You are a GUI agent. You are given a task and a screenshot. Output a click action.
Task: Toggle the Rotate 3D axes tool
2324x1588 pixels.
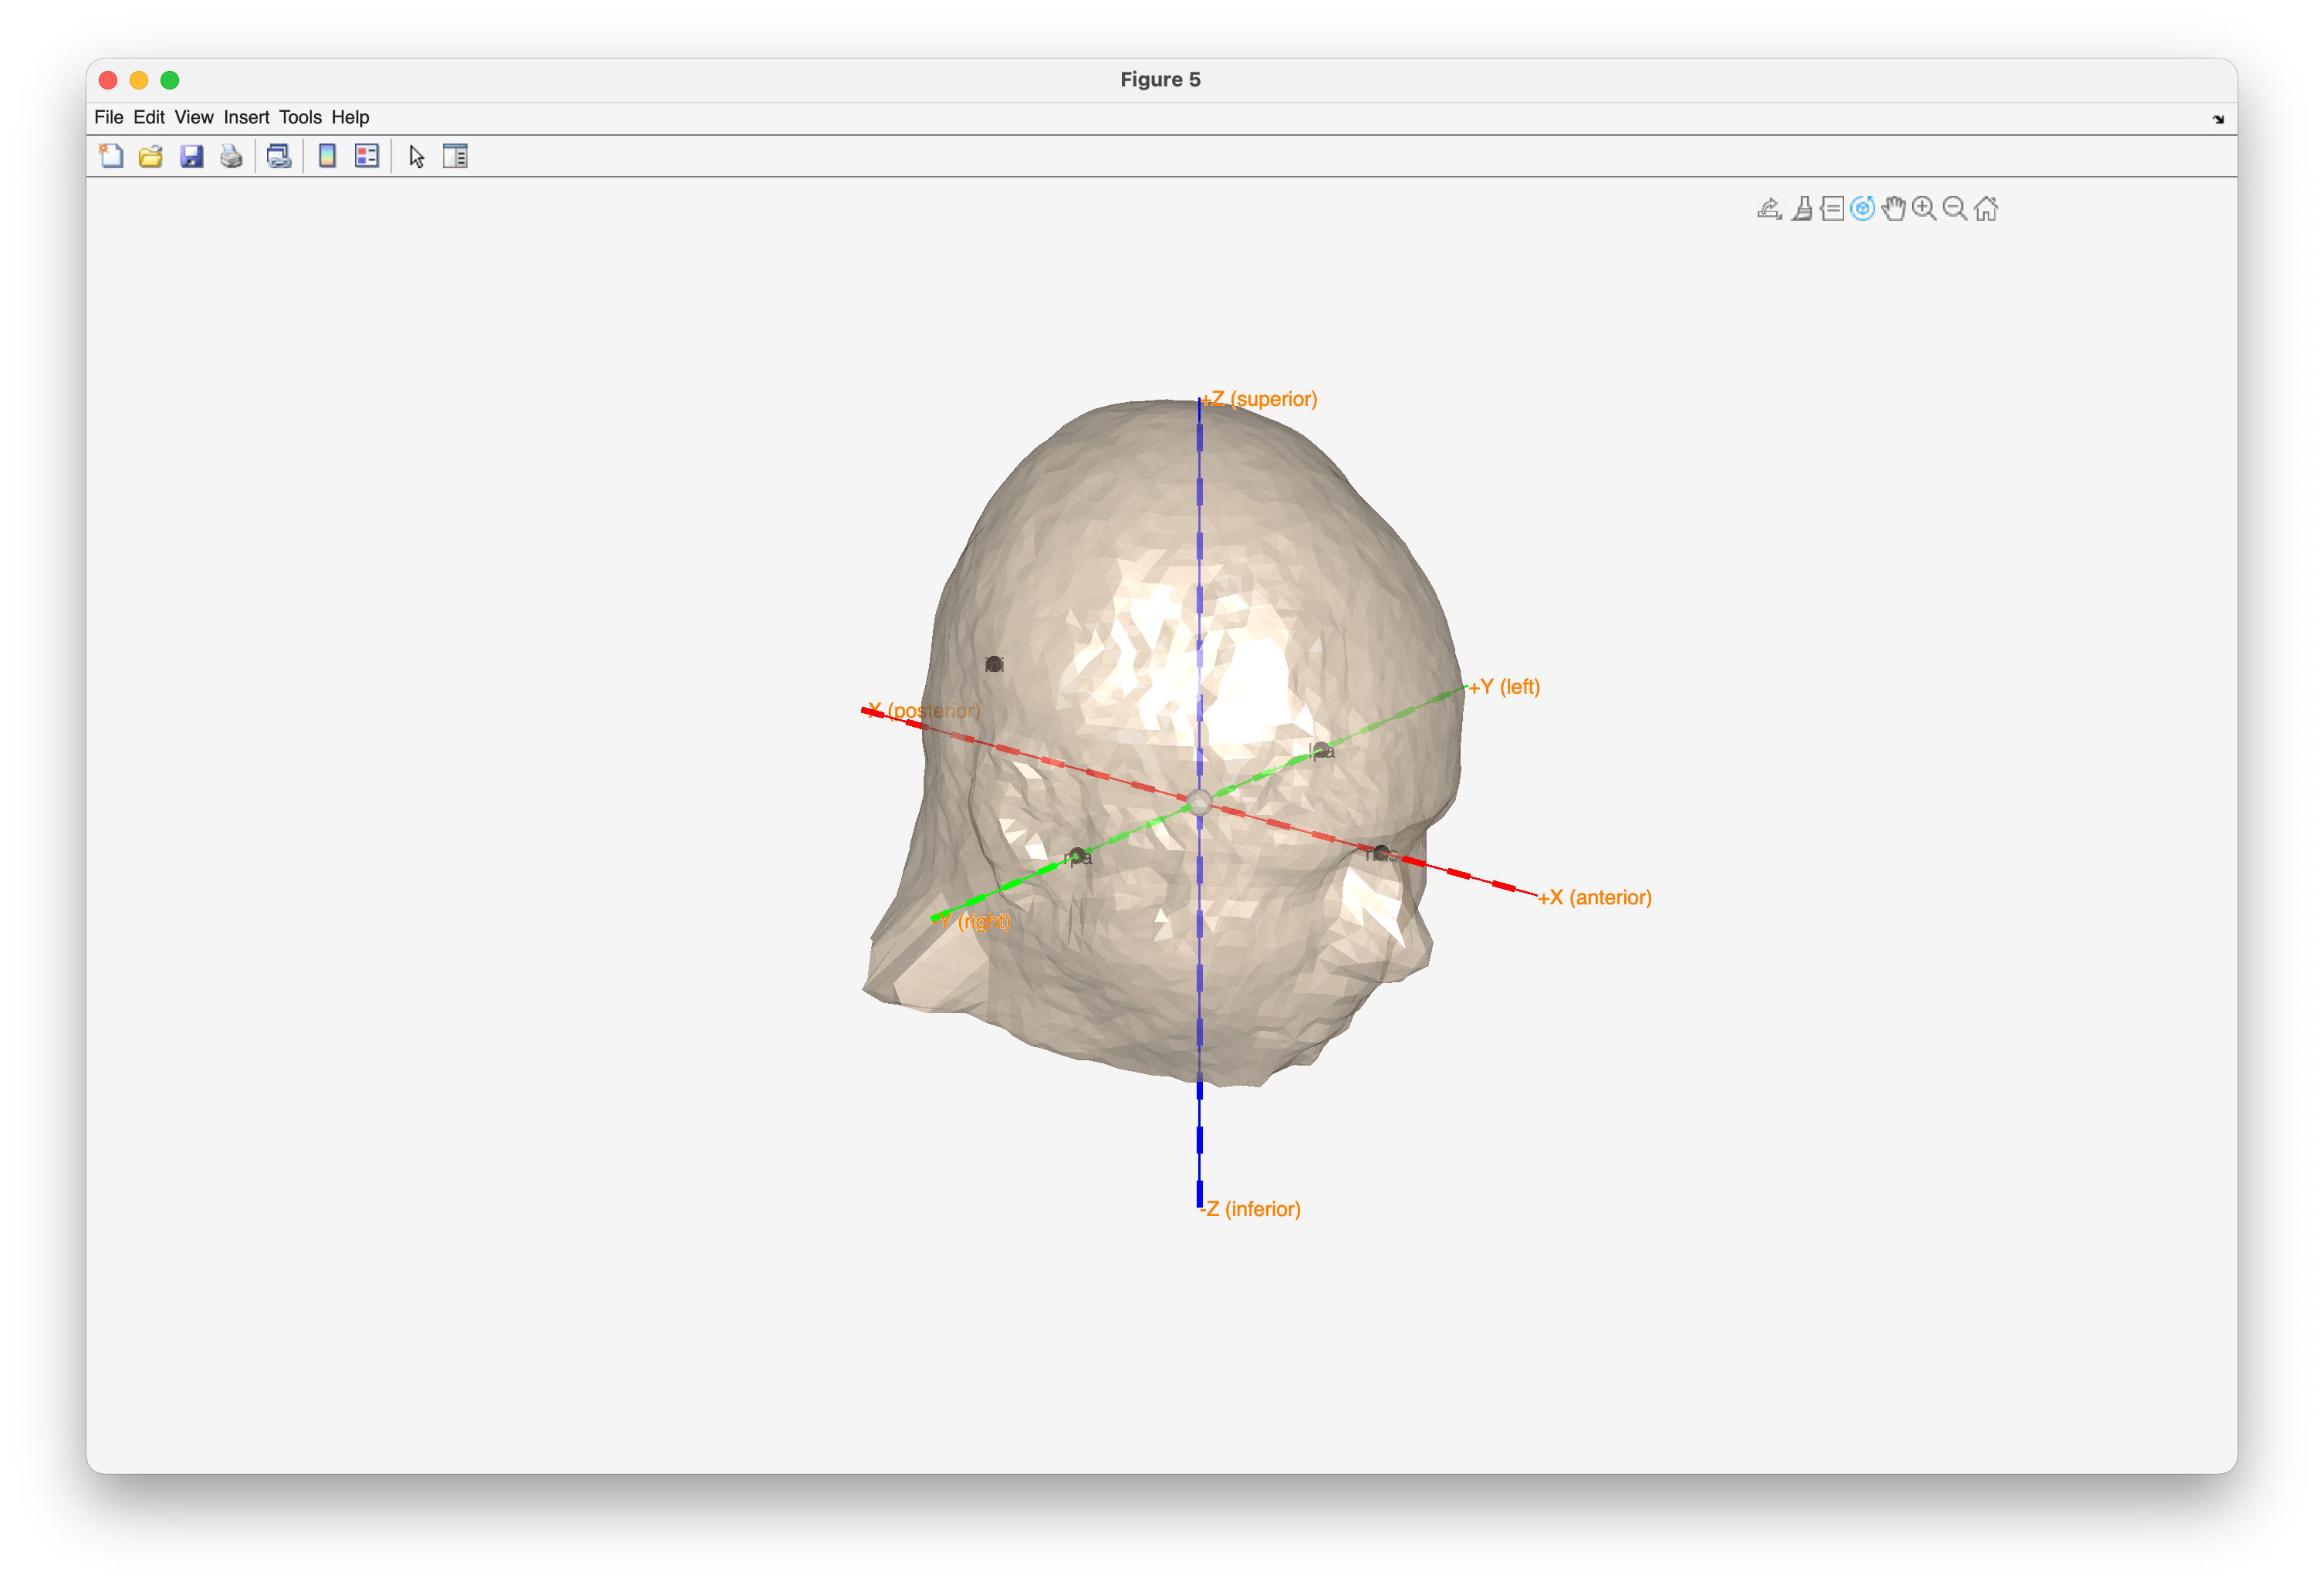1862,208
